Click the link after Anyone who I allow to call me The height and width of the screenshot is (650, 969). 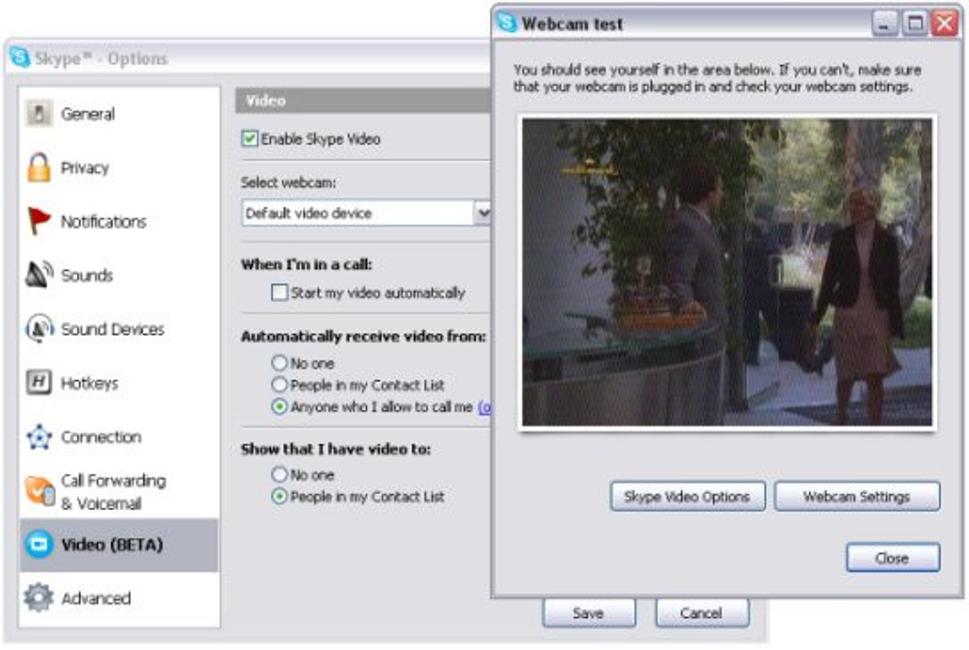(x=485, y=407)
